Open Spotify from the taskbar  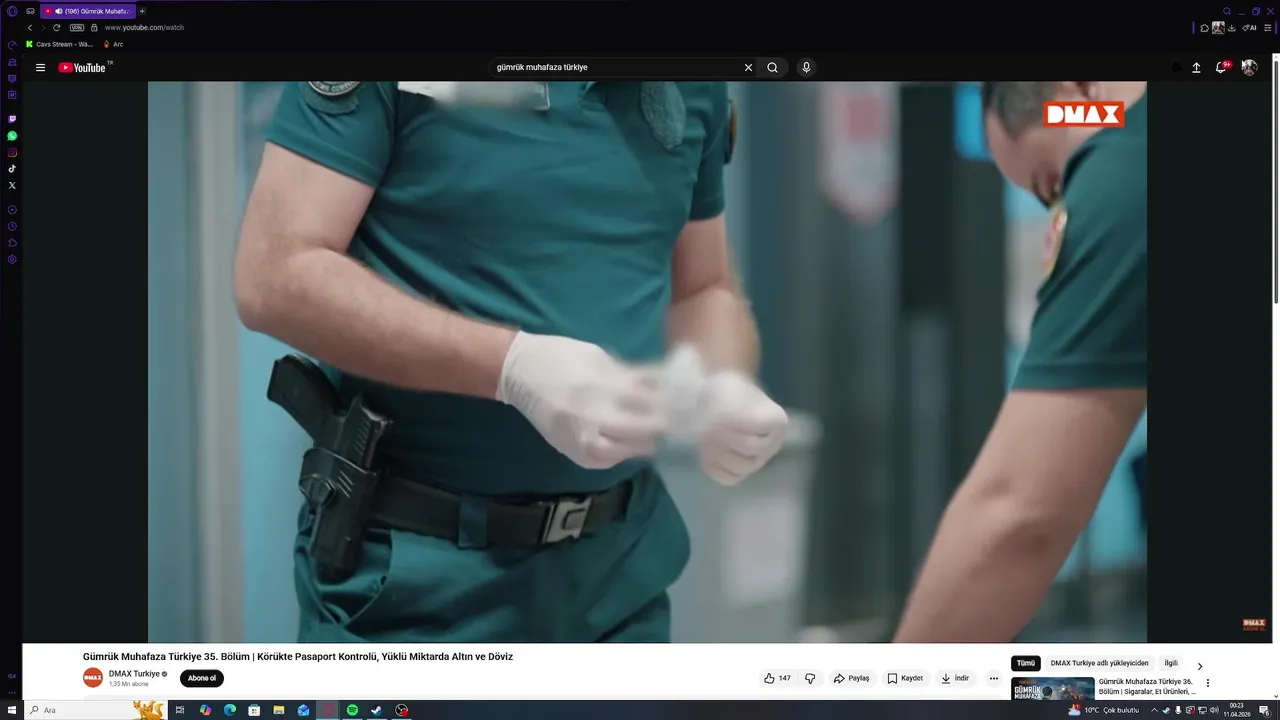point(352,710)
